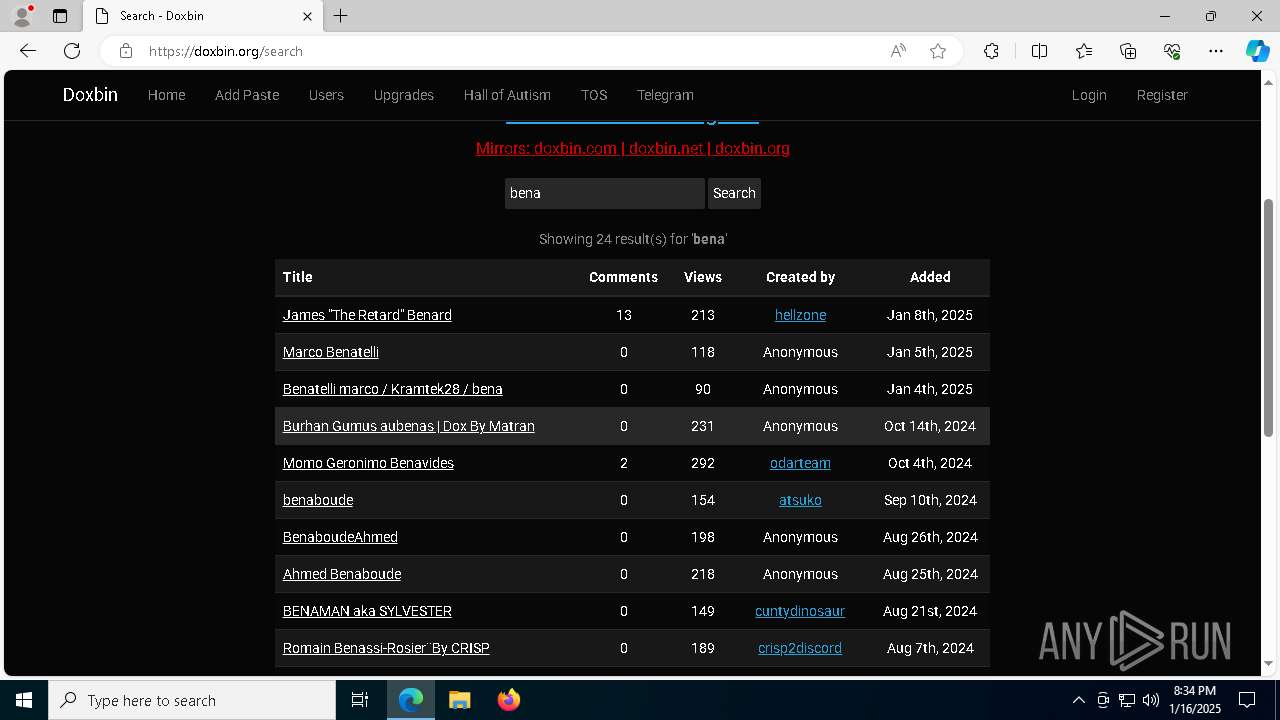1280x720 pixels.
Task: Open Browser essentials heart icon
Action: click(1172, 51)
